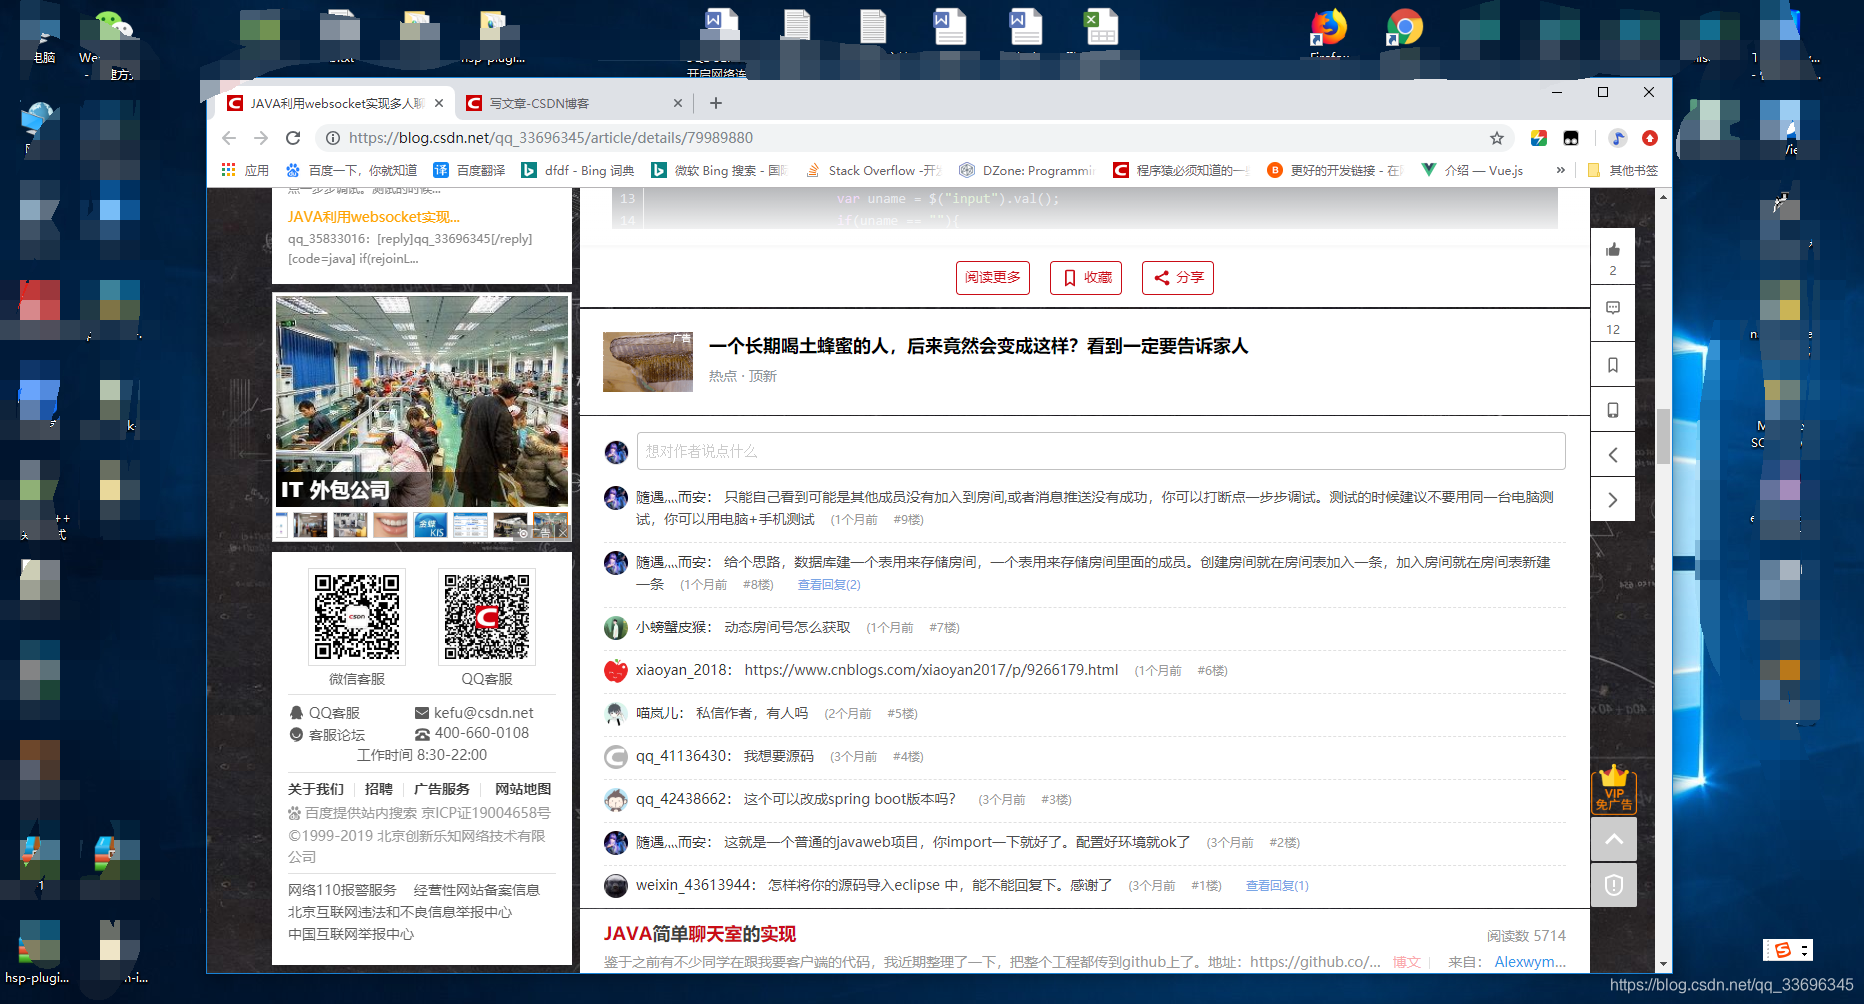Click the 客服论坛 link
1864x1004 pixels.
(327, 734)
